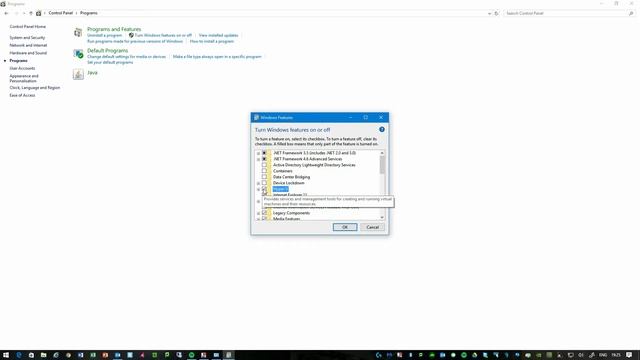Click the taskbar clock

pyautogui.click(x=616, y=355)
